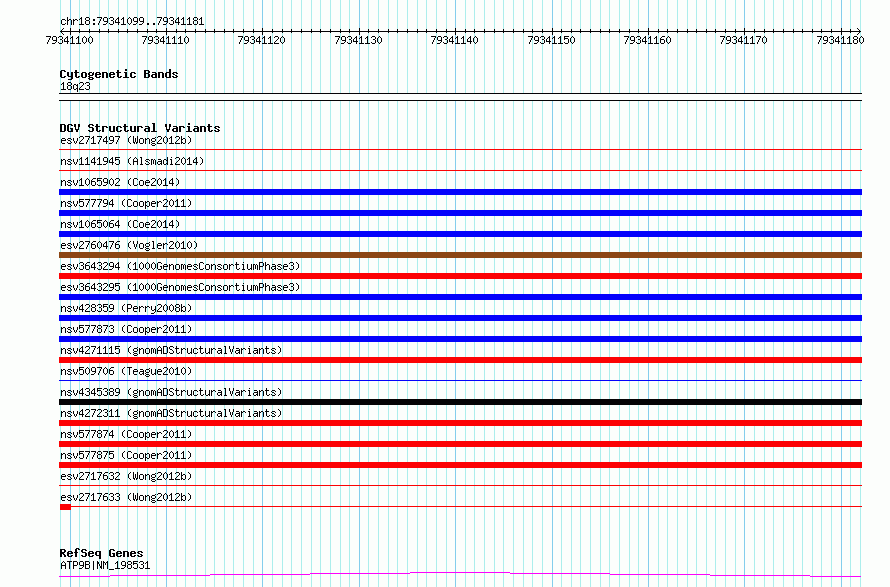The height and width of the screenshot is (587, 890).
Task: Click ruler position 79341110
Action: tap(165, 40)
